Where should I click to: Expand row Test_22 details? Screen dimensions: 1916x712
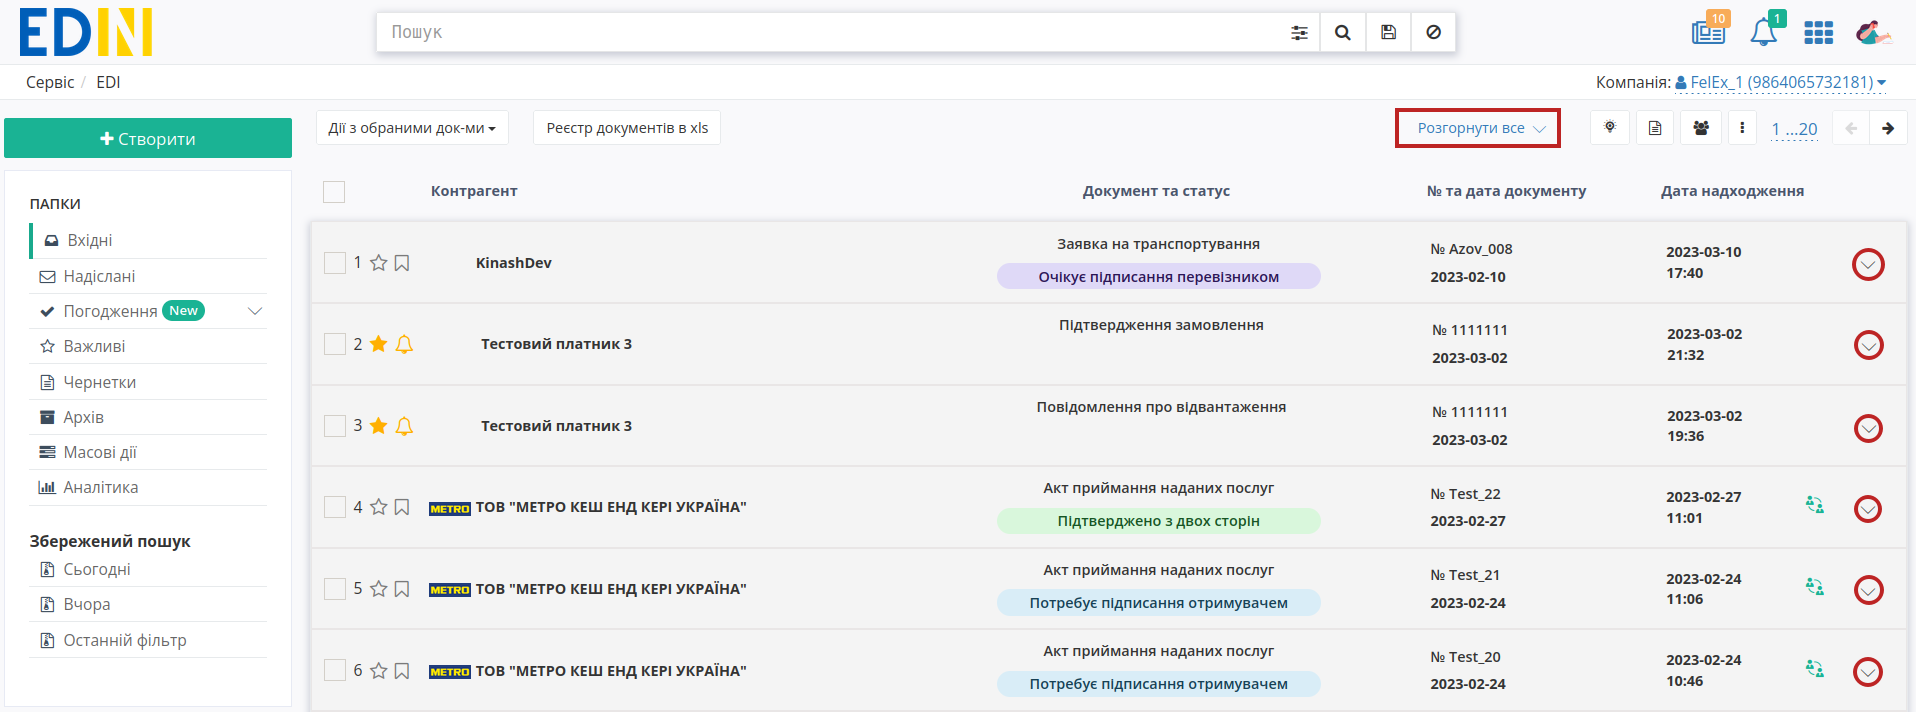[x=1868, y=509]
